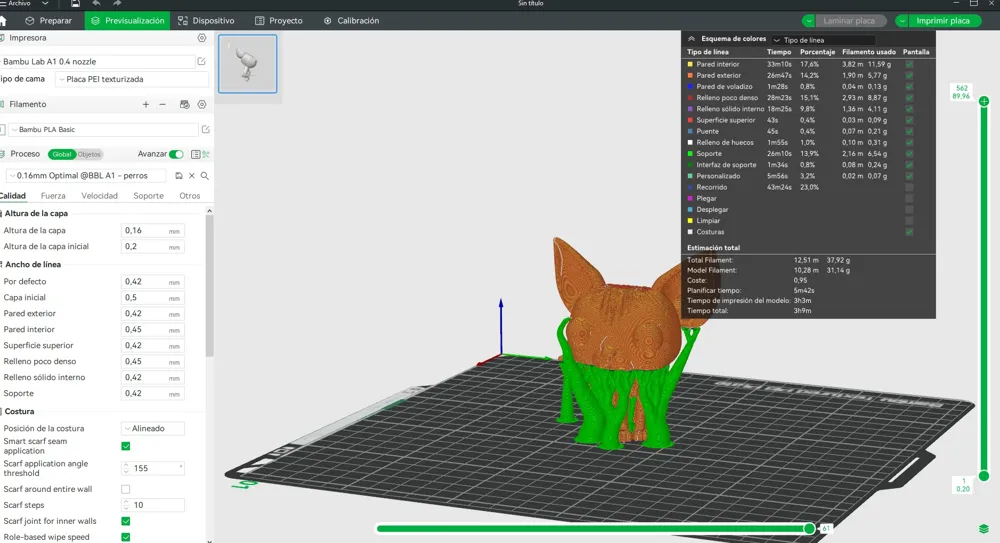
Task: Click the lower vertical layer slider handle
Action: pos(984,475)
